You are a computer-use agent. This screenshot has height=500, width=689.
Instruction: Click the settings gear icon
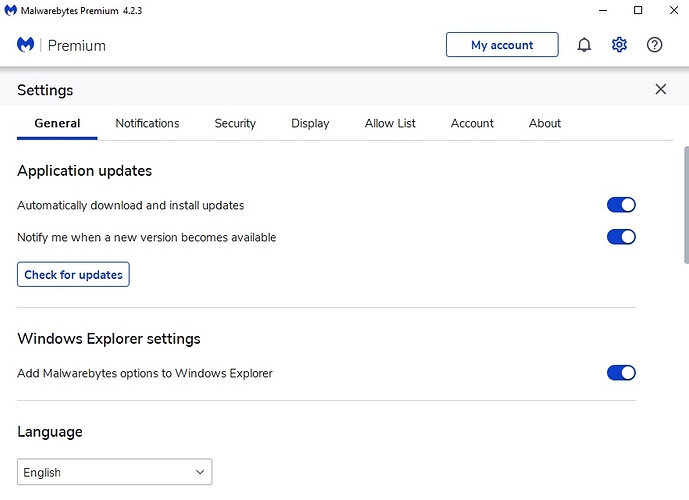pos(619,45)
